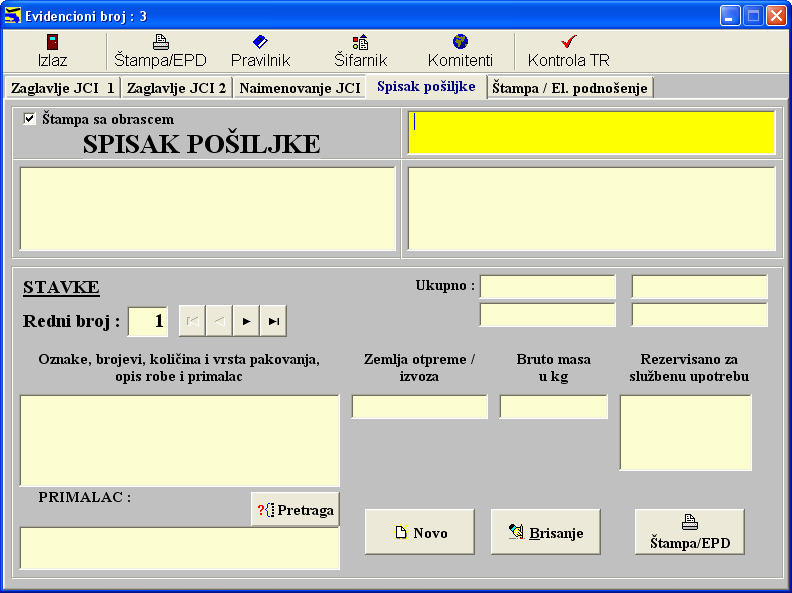Click the Brisanje delete button
The height and width of the screenshot is (593, 792).
point(546,532)
